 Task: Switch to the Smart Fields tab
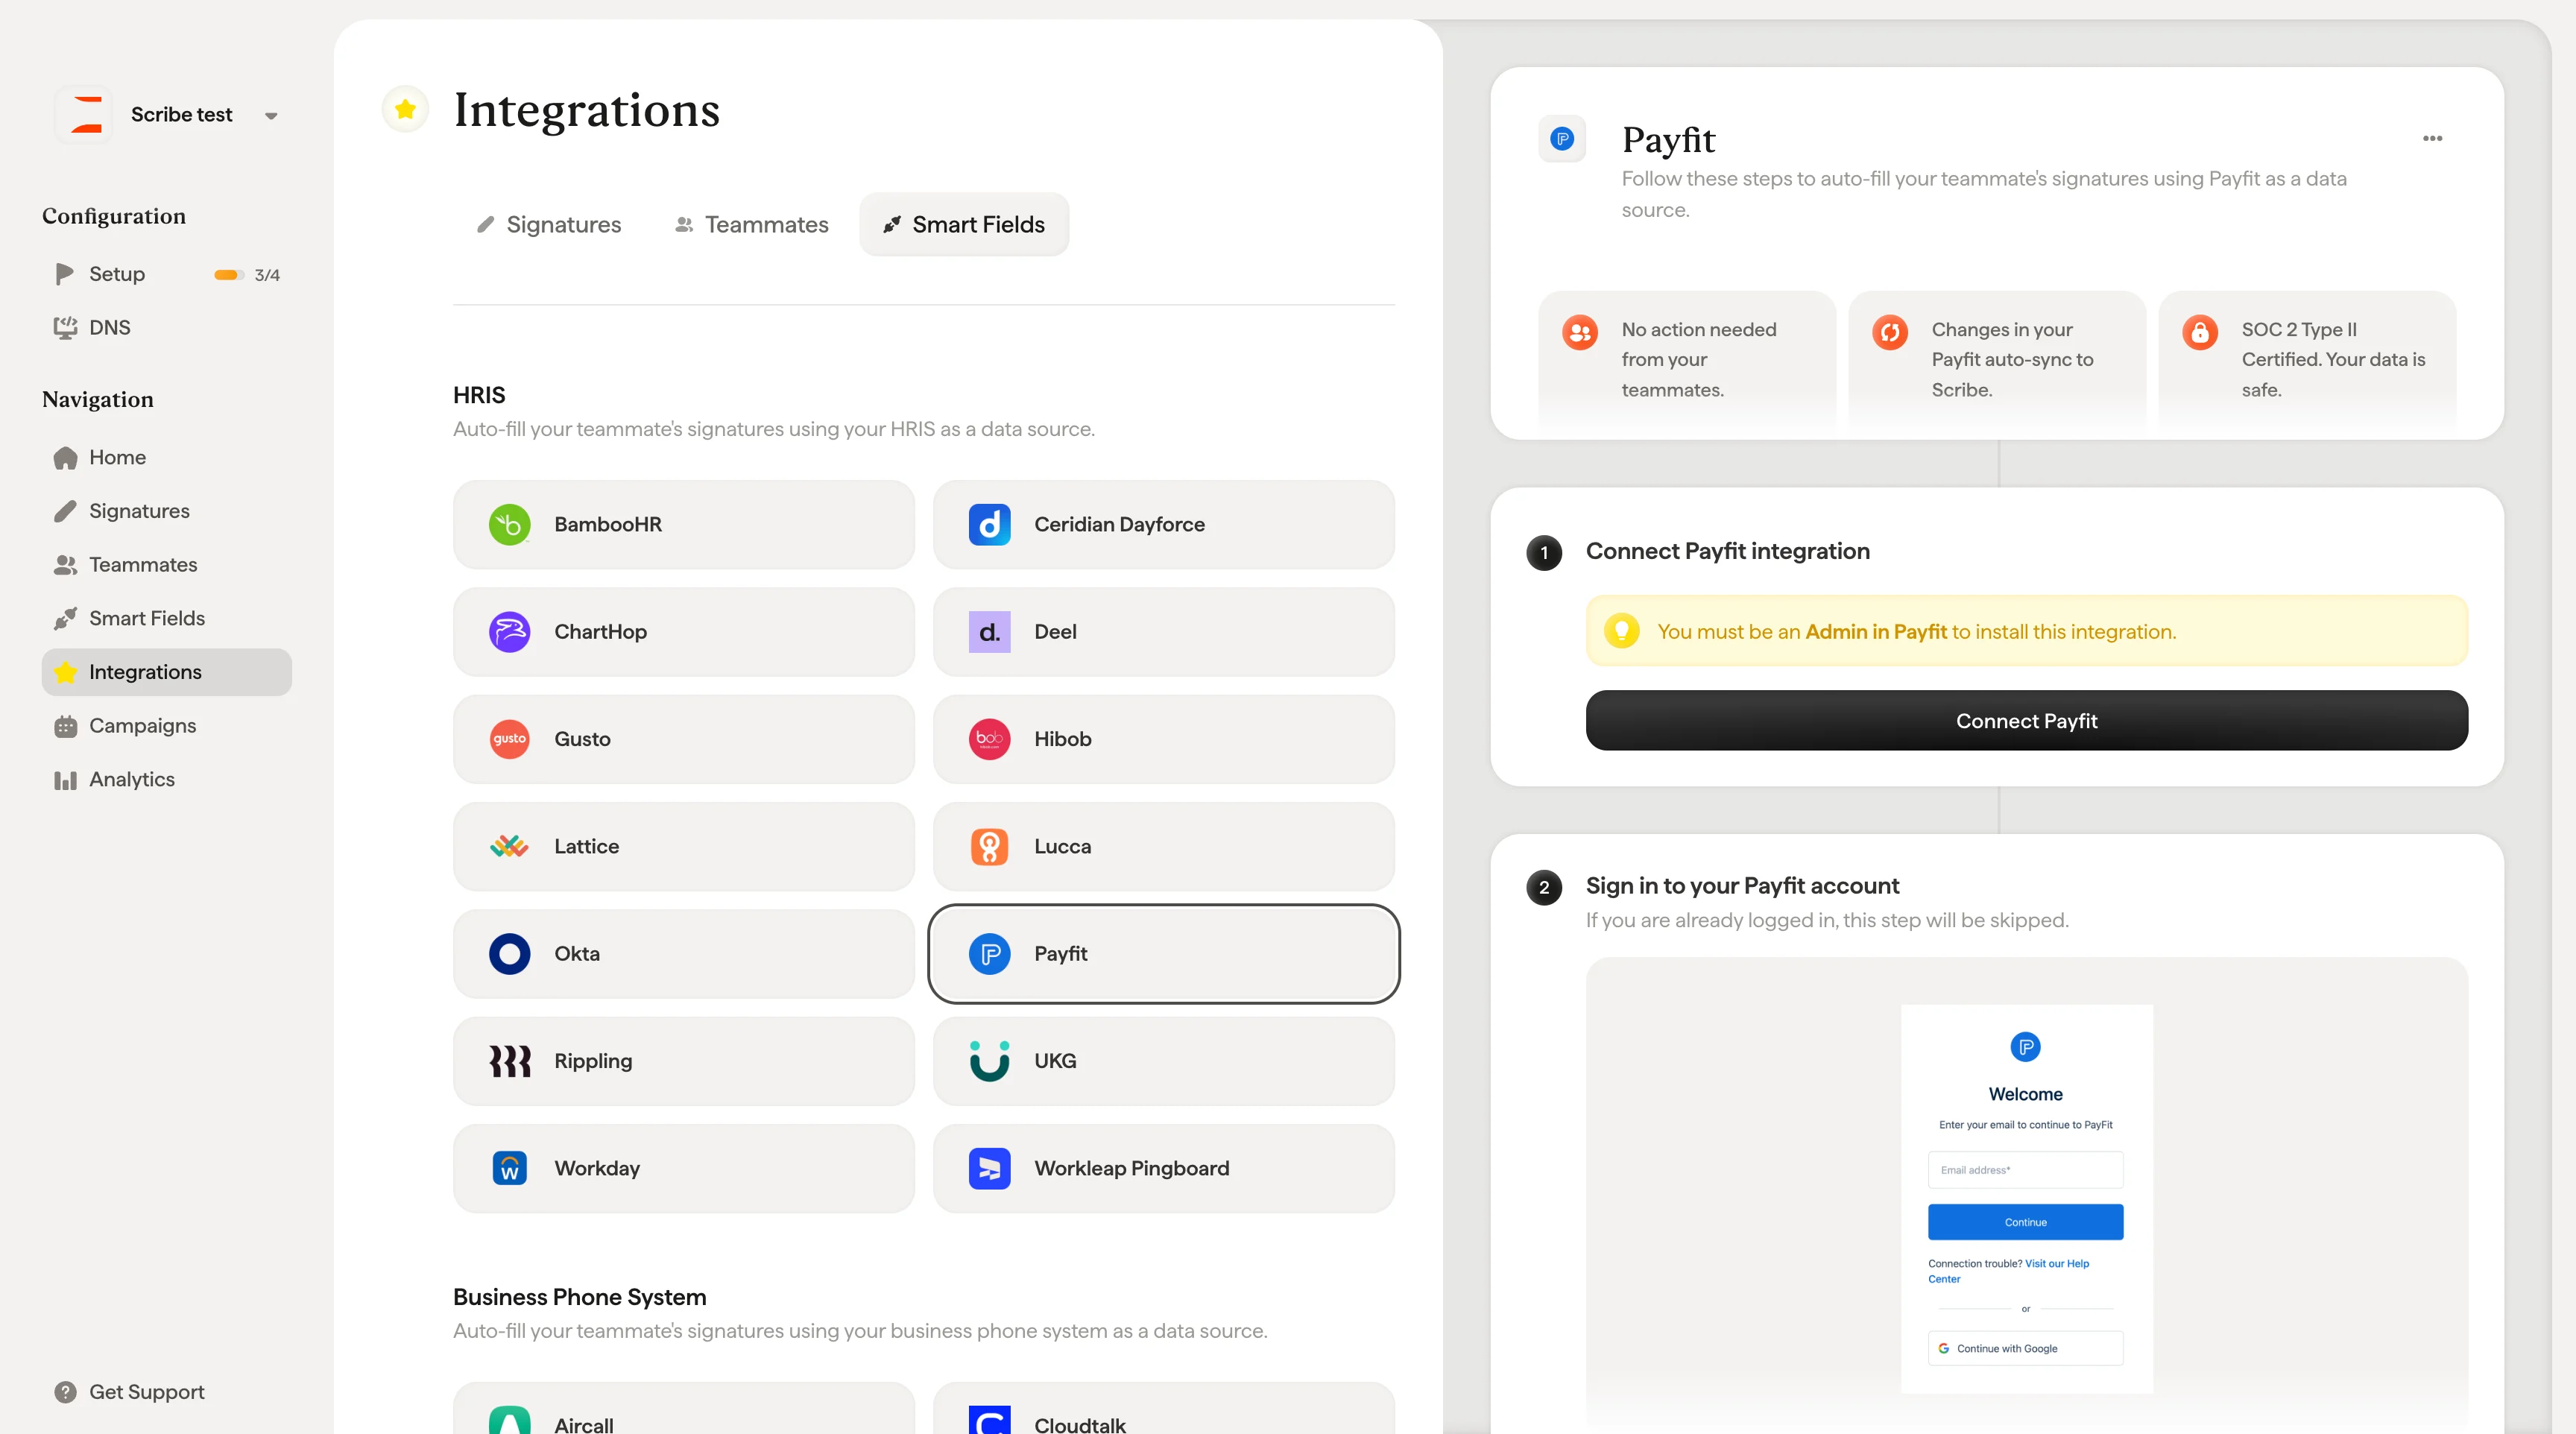tap(964, 225)
